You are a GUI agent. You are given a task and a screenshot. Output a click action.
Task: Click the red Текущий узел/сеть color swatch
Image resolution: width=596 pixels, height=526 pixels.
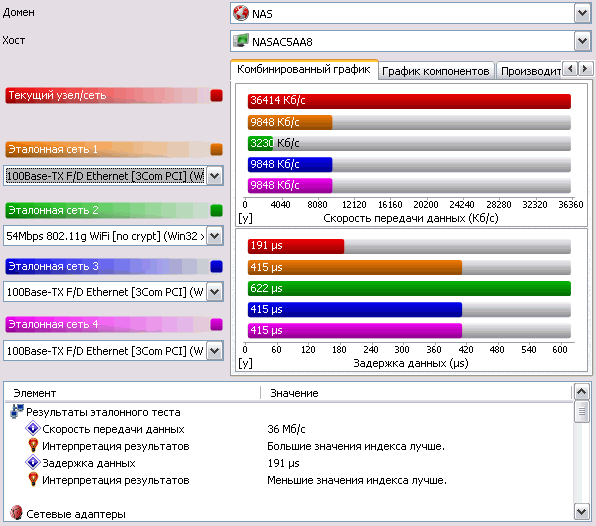pos(216,95)
